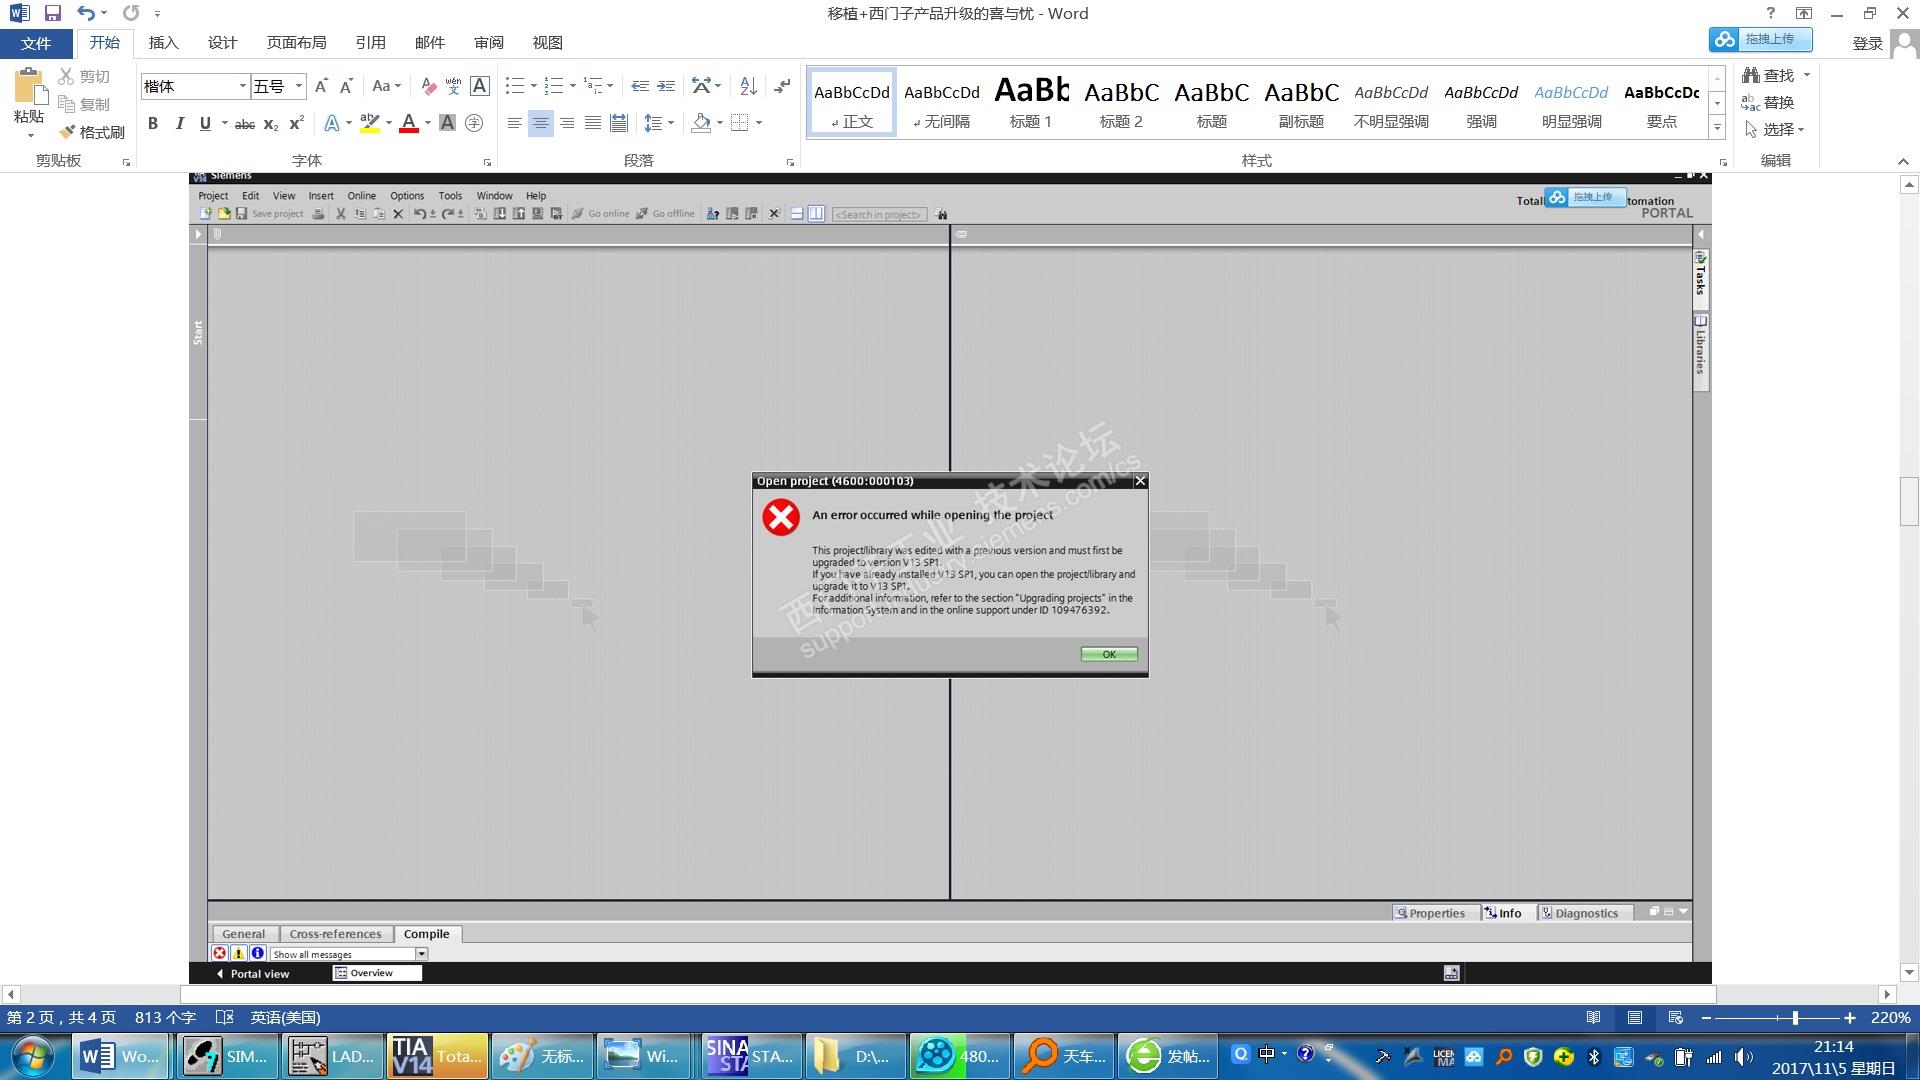Toggle Bold formatting
This screenshot has width=1920, height=1080.
(153, 123)
